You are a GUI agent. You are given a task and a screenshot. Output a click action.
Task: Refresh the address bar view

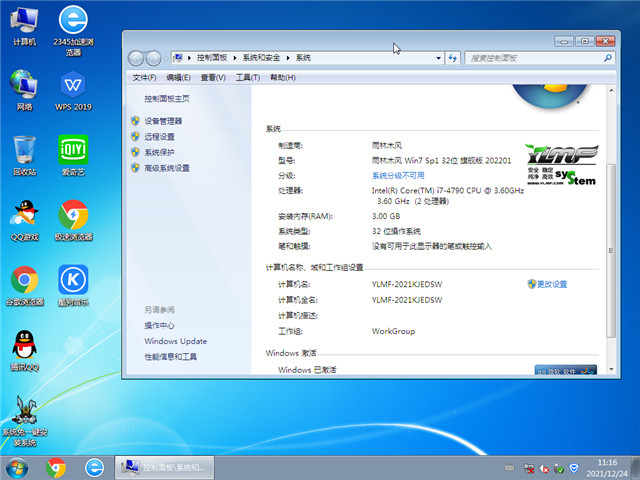tap(453, 58)
